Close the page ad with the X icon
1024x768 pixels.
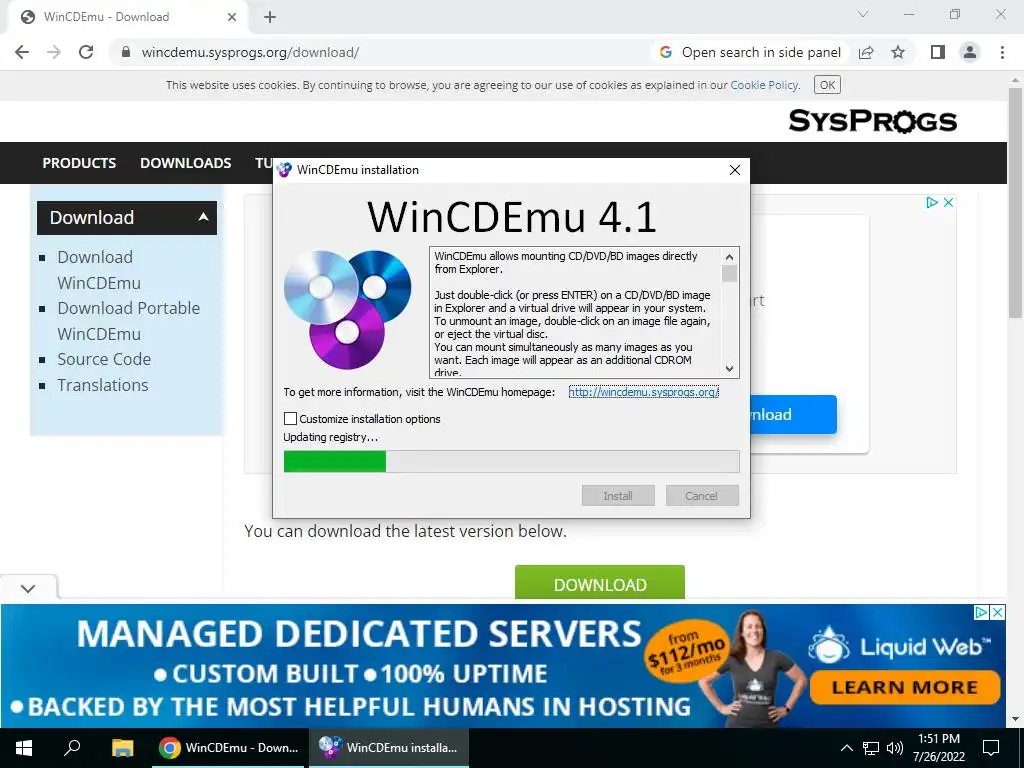pyautogui.click(x=948, y=202)
